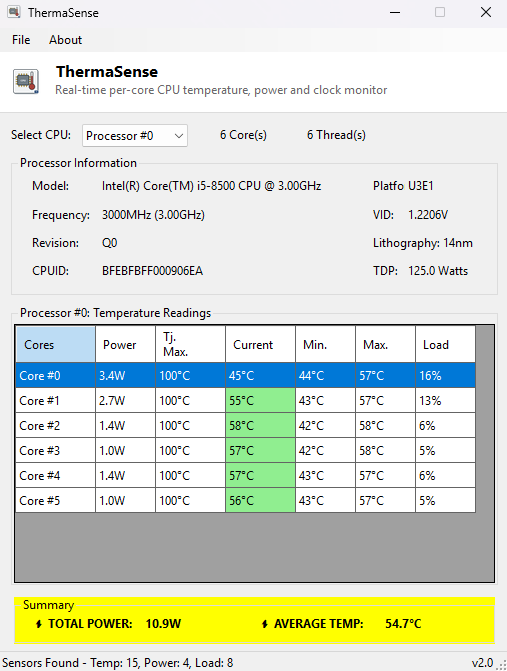507x671 pixels.
Task: Click Core #2 current temperature 58°C cell
Action: point(261,426)
